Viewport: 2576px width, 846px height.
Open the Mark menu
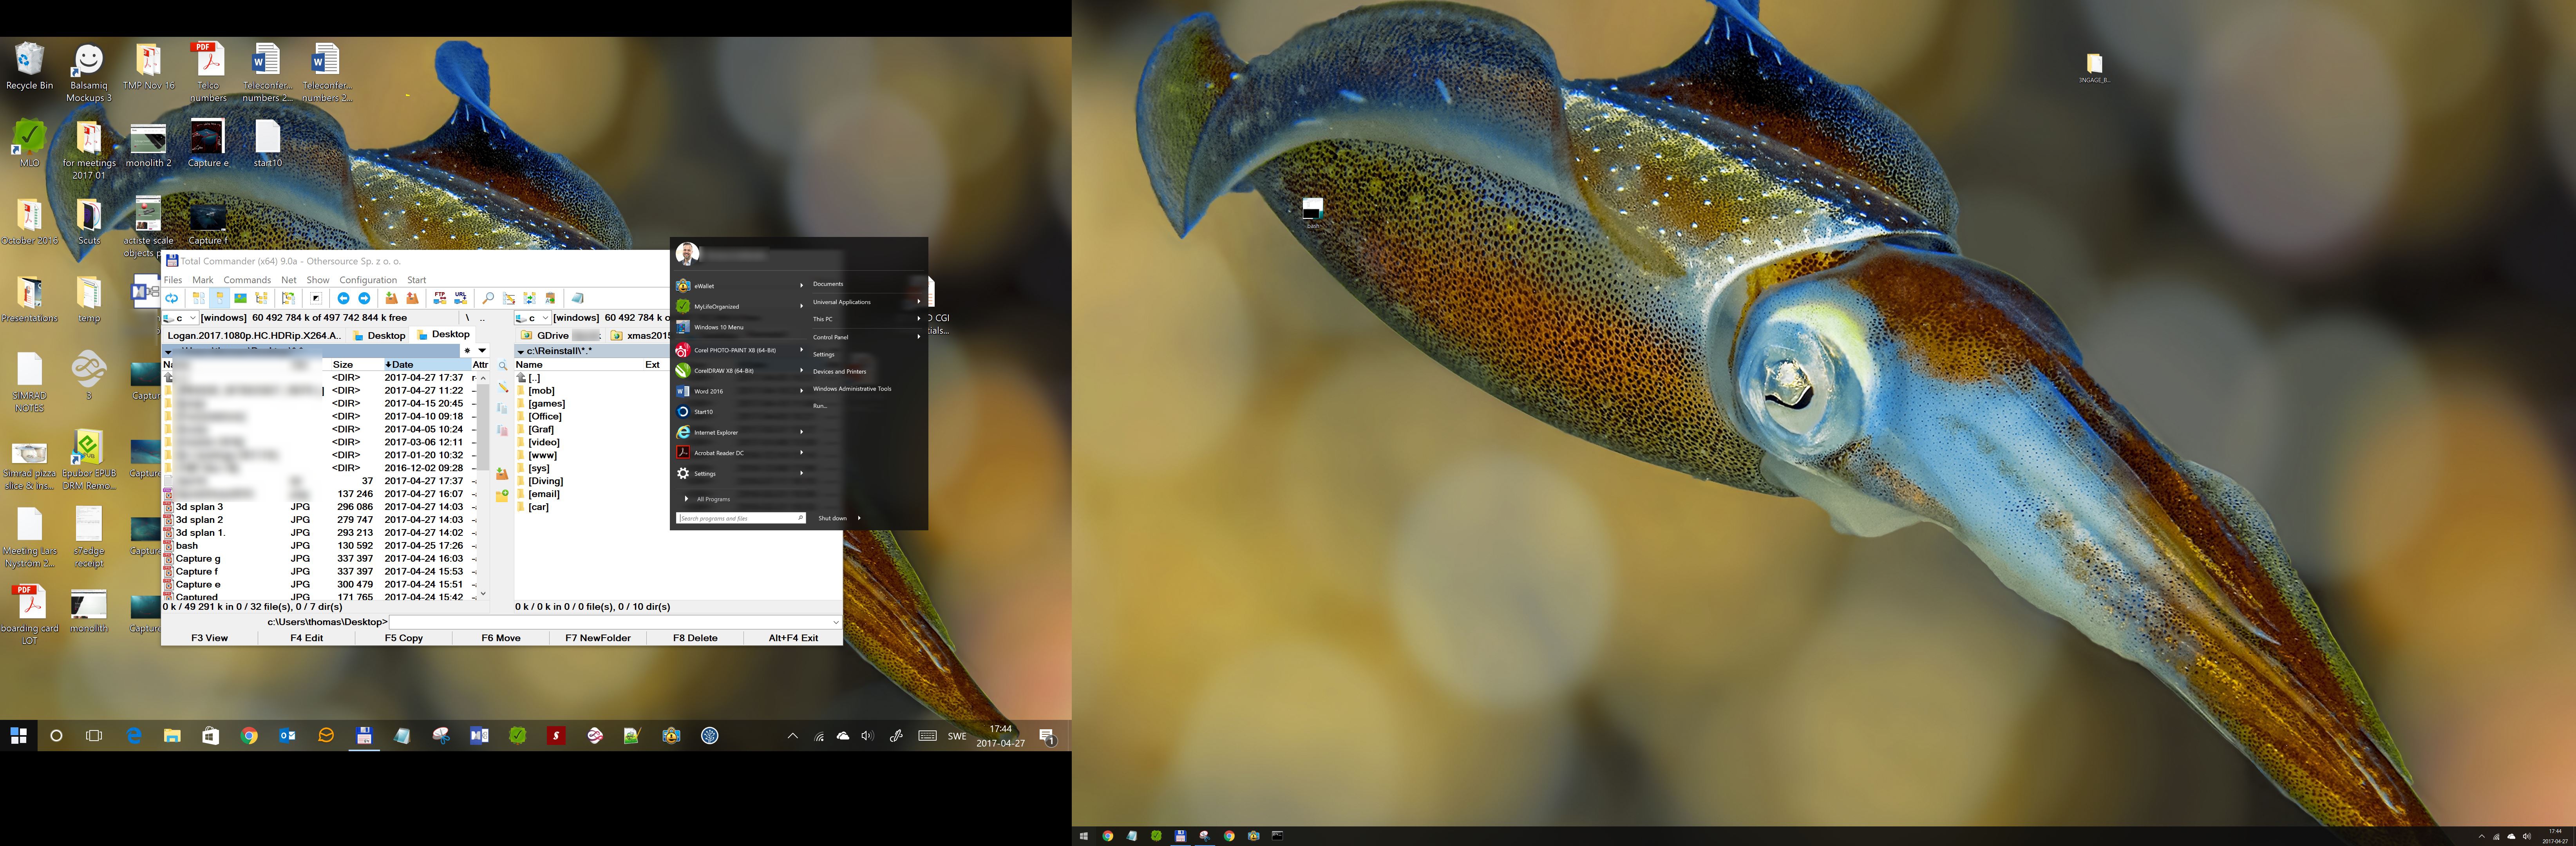[203, 280]
